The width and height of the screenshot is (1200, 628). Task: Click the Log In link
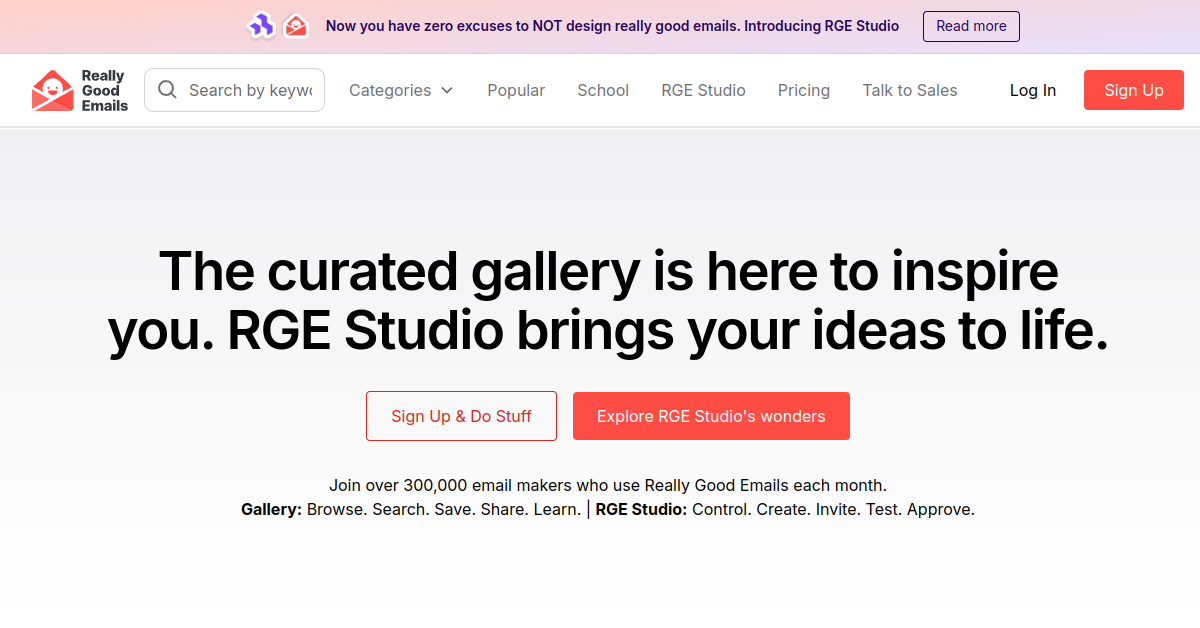pyautogui.click(x=1033, y=90)
